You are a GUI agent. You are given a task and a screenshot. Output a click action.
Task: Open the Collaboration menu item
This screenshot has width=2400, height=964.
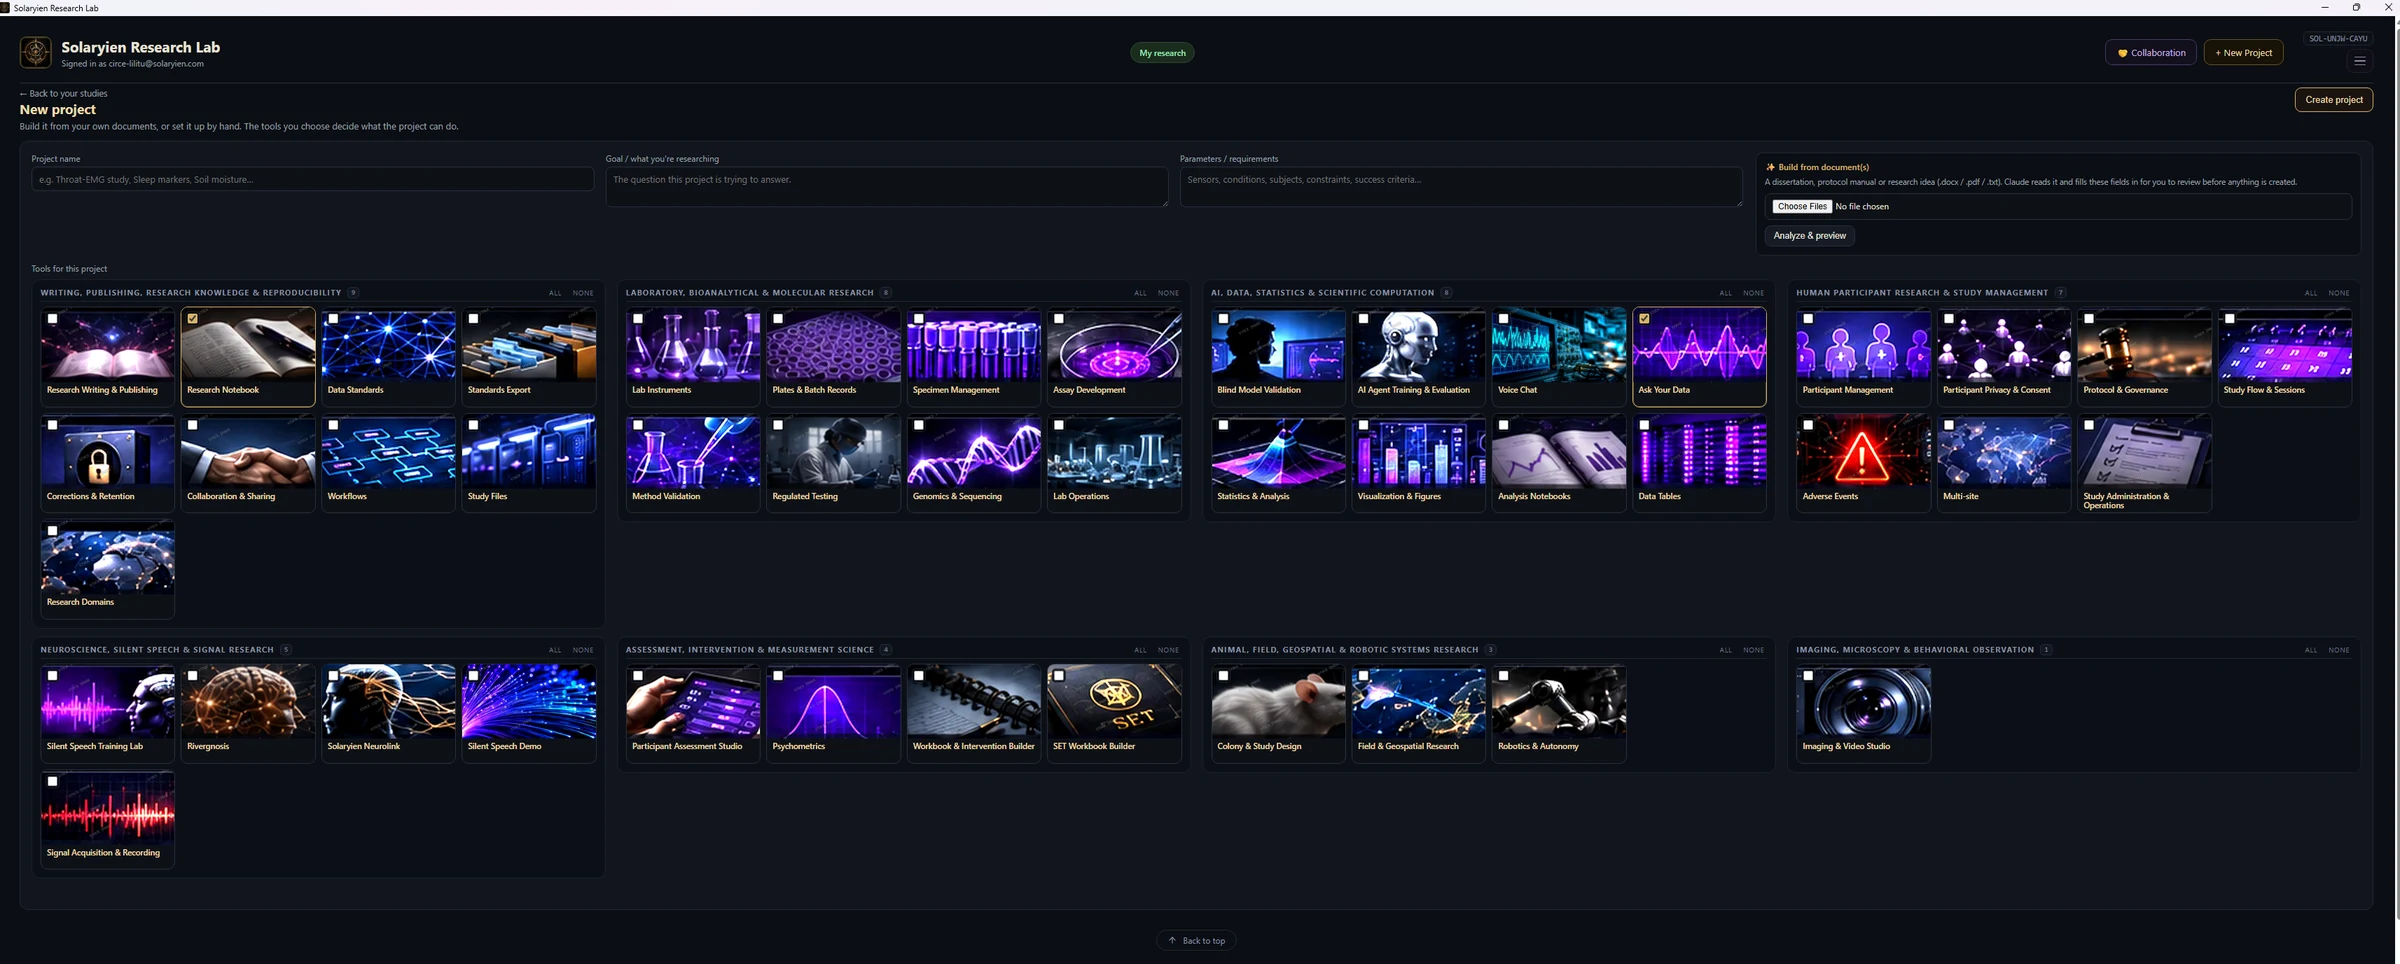coord(2151,53)
